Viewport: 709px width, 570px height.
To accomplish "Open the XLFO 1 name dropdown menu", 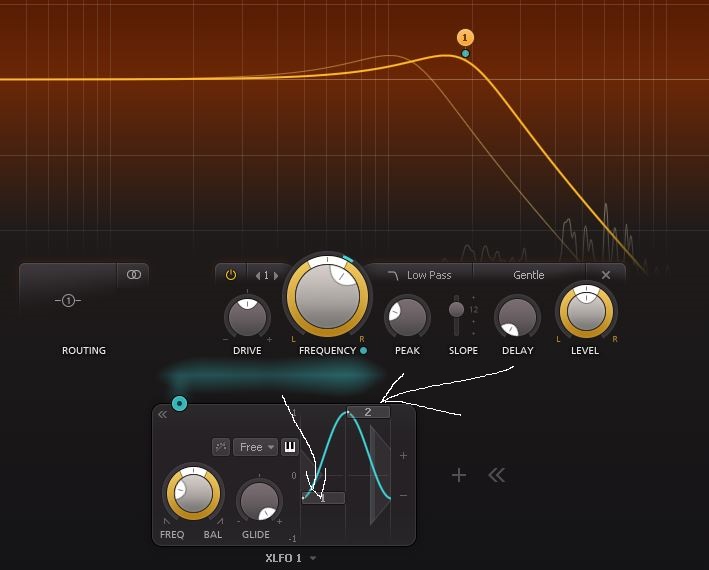I will [290, 558].
